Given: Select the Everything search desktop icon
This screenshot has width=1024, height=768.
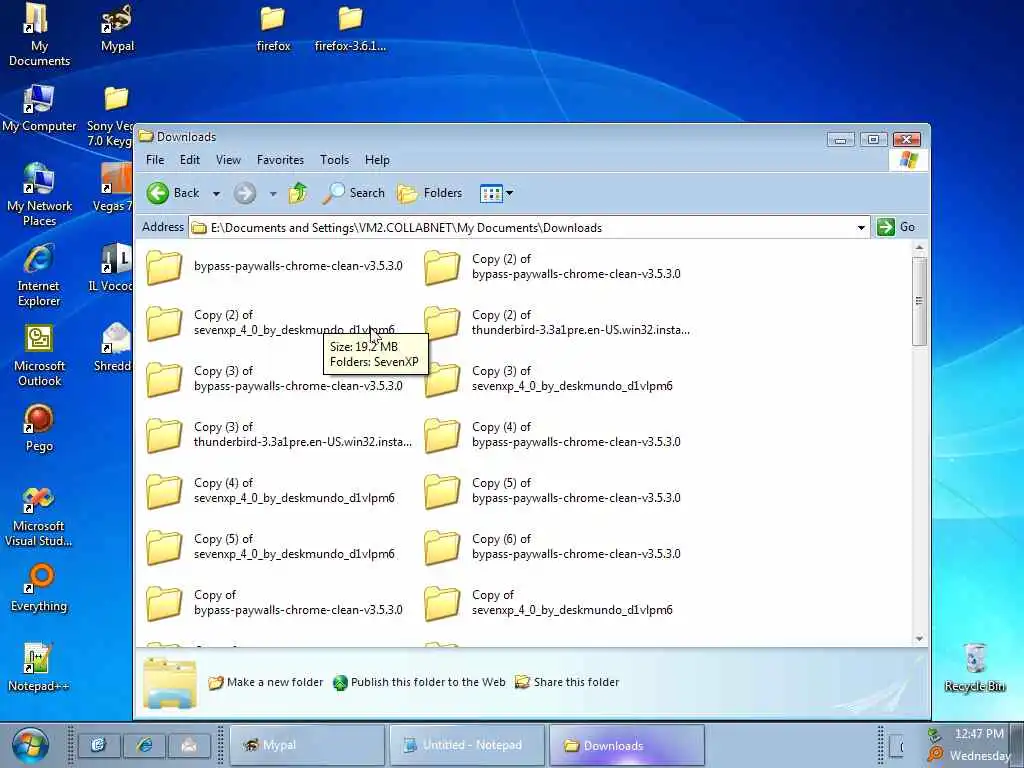Looking at the screenshot, I should pos(39,588).
